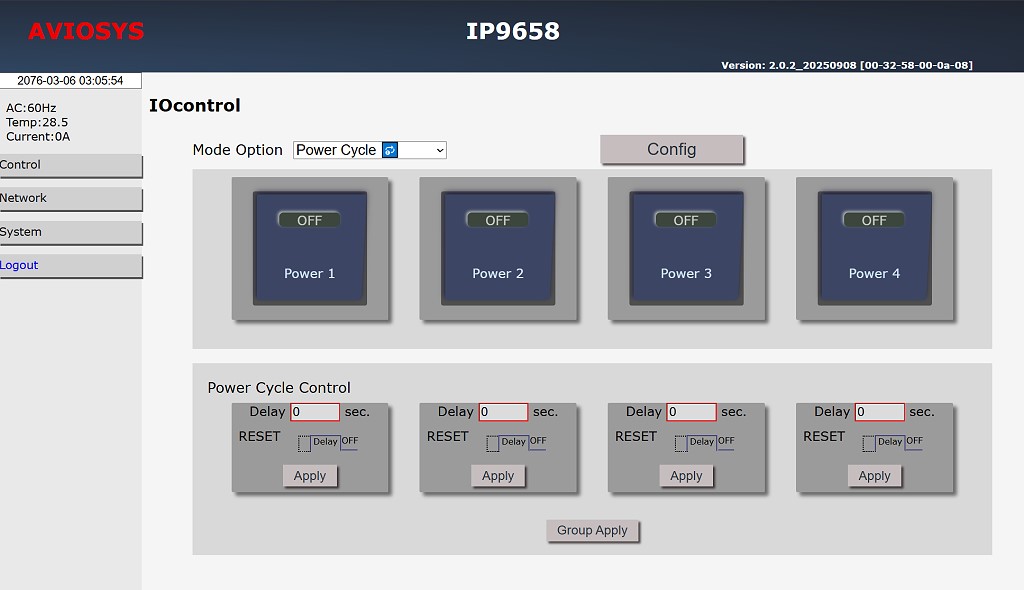Open the Control menu in sidebar

(x=70, y=165)
